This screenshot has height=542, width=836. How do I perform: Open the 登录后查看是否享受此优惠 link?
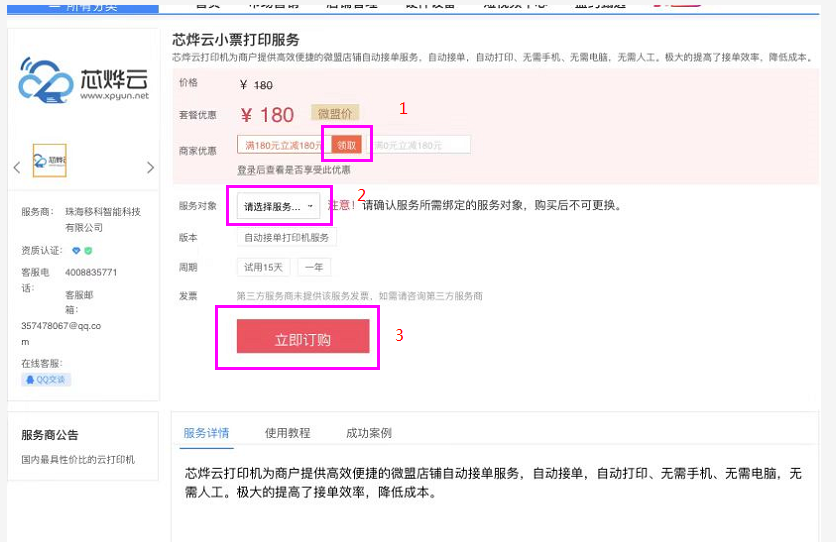(x=294, y=169)
